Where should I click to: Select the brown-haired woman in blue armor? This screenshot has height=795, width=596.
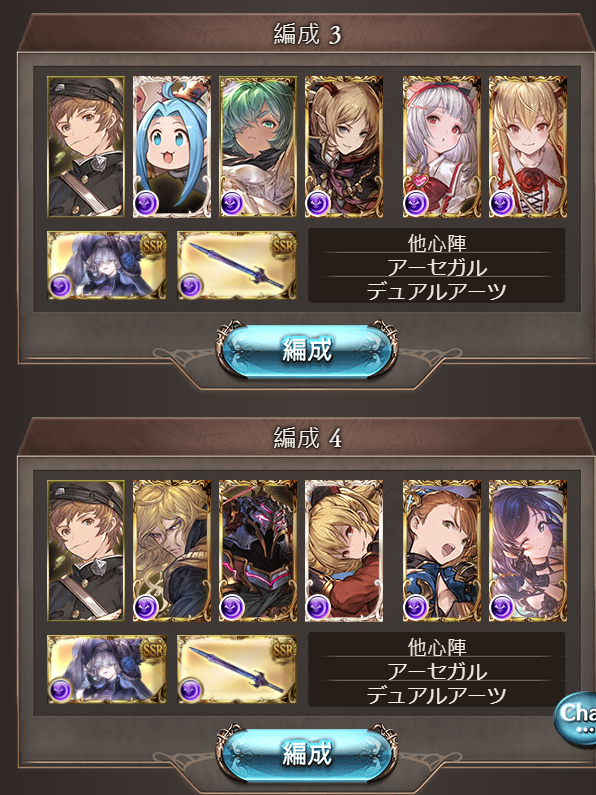[x=442, y=551]
